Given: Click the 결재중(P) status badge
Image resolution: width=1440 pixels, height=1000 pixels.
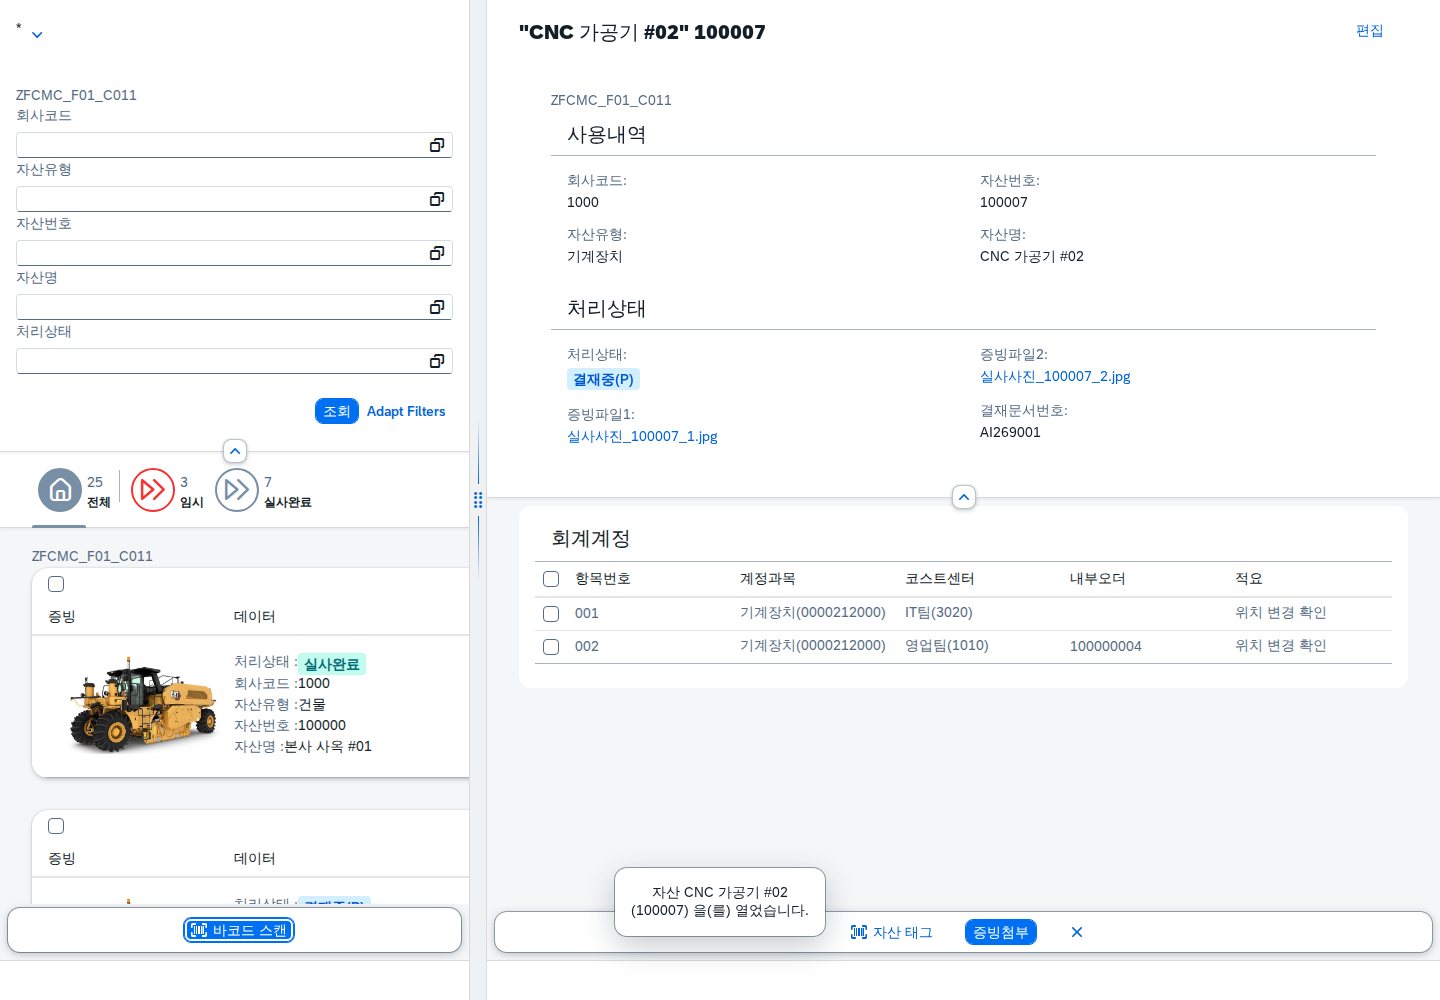Looking at the screenshot, I should click(603, 379).
